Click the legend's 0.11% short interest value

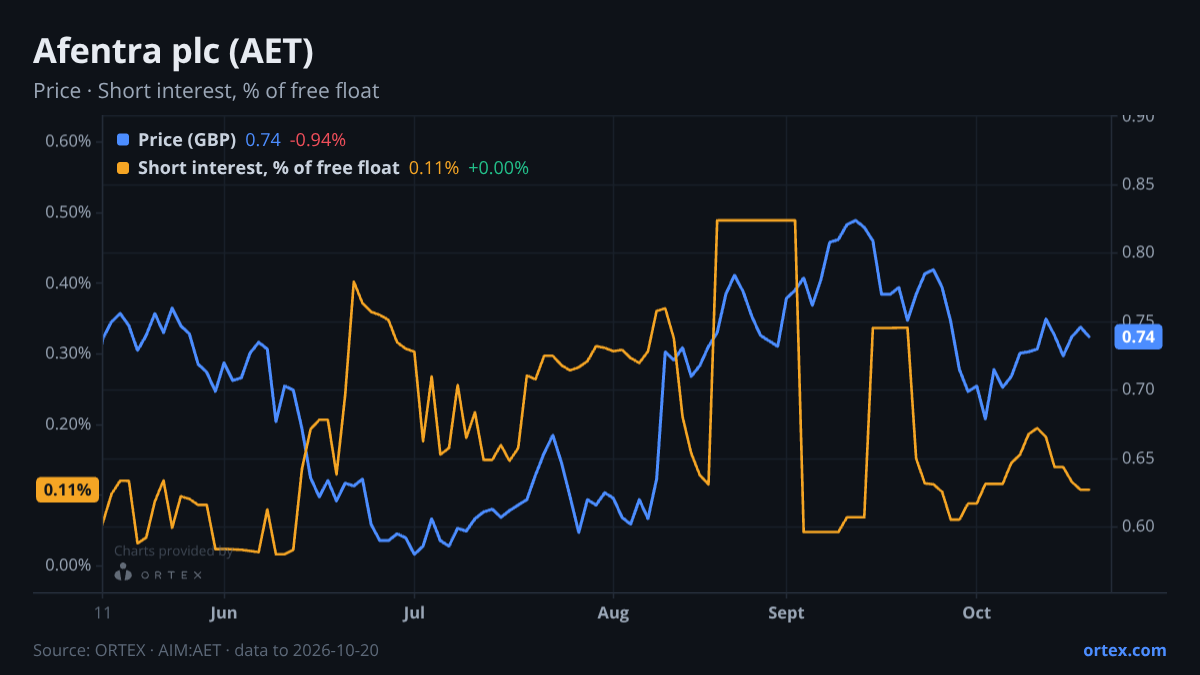(x=434, y=168)
